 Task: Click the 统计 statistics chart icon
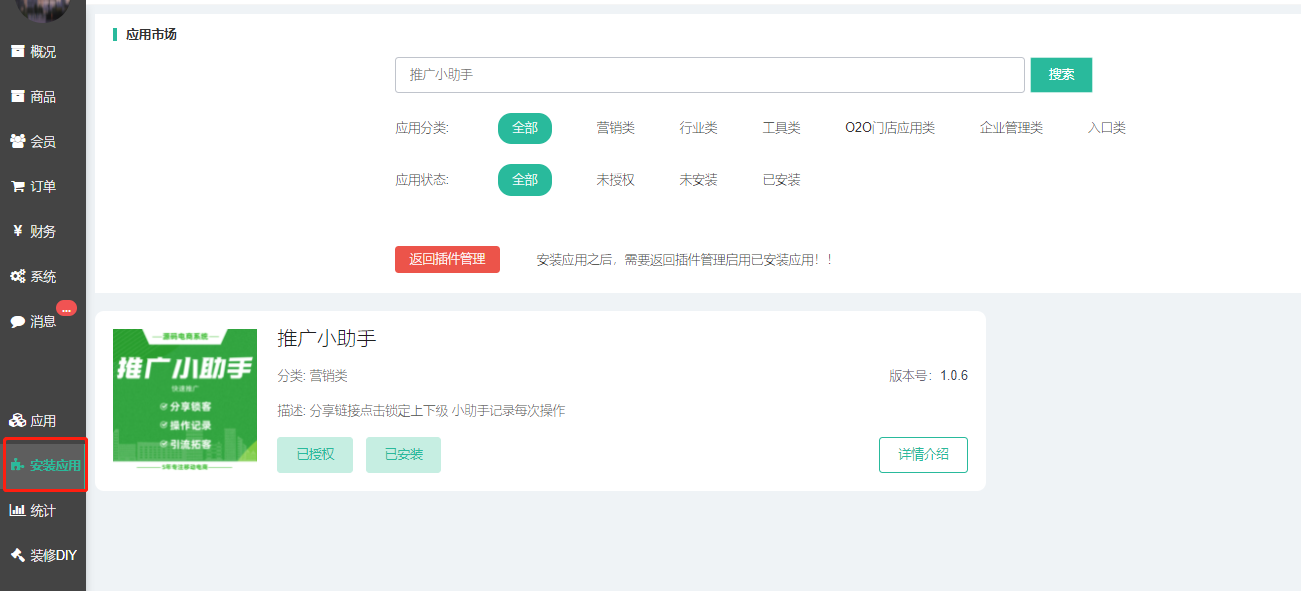17,511
